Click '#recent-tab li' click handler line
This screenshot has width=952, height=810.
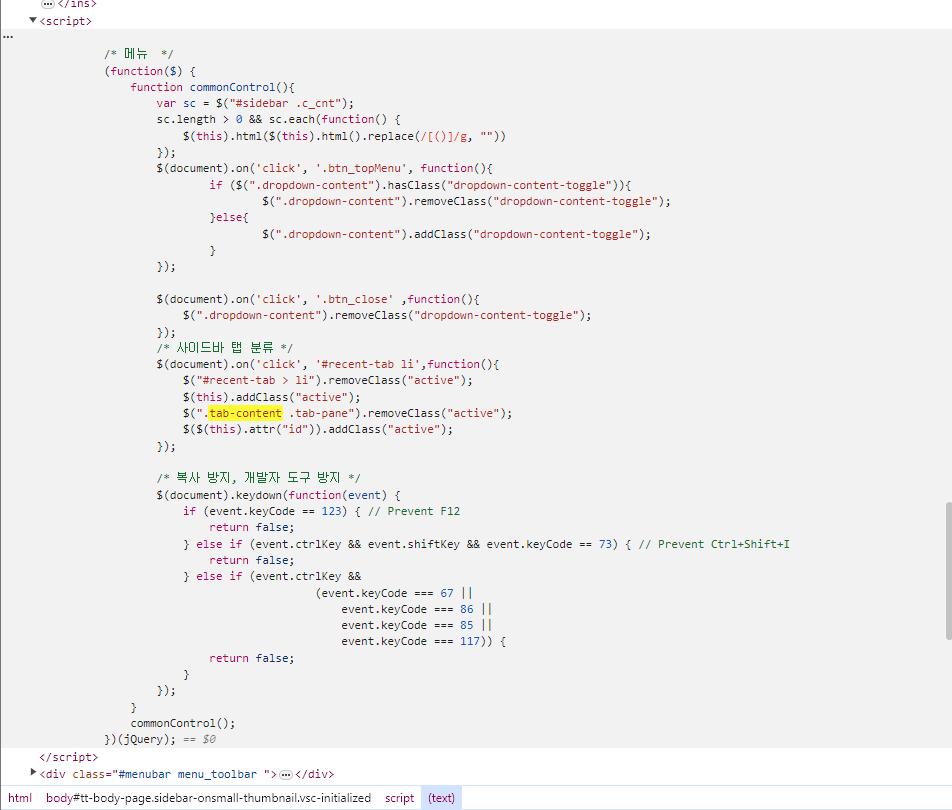click(328, 364)
